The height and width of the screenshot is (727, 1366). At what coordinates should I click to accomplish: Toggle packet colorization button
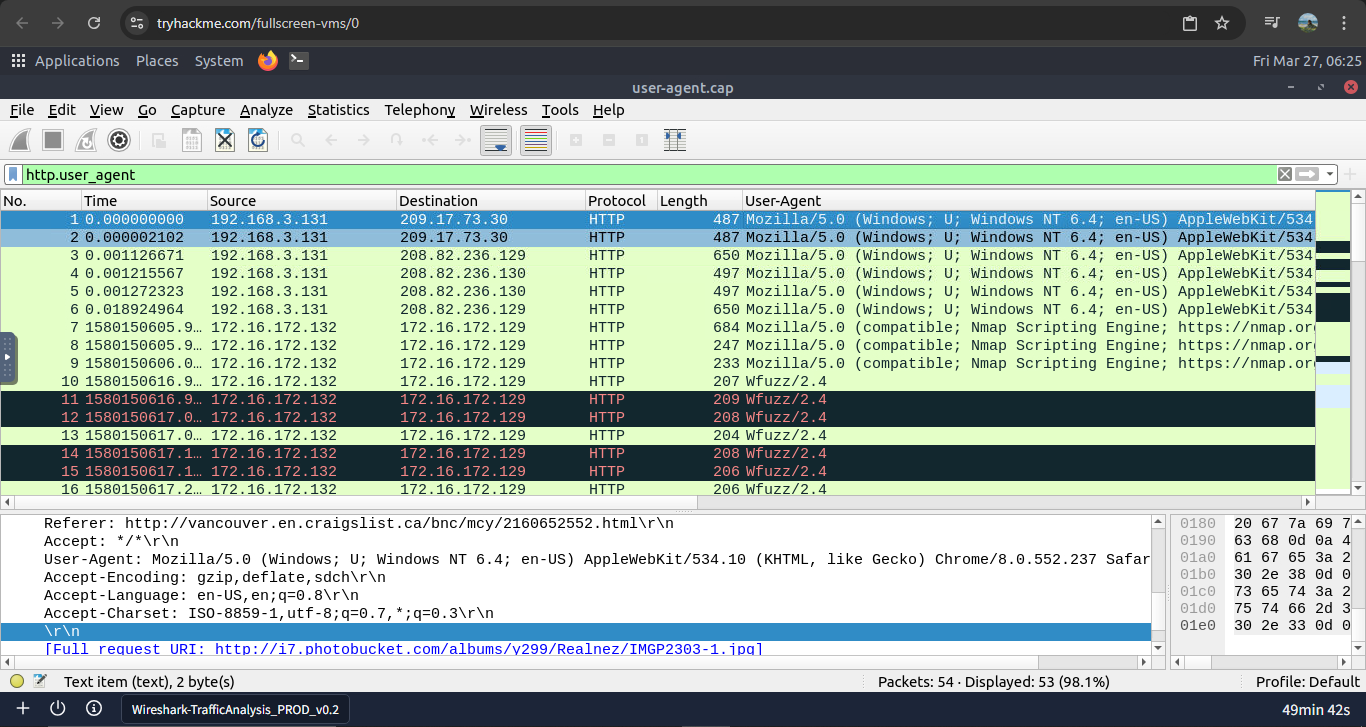coord(536,141)
